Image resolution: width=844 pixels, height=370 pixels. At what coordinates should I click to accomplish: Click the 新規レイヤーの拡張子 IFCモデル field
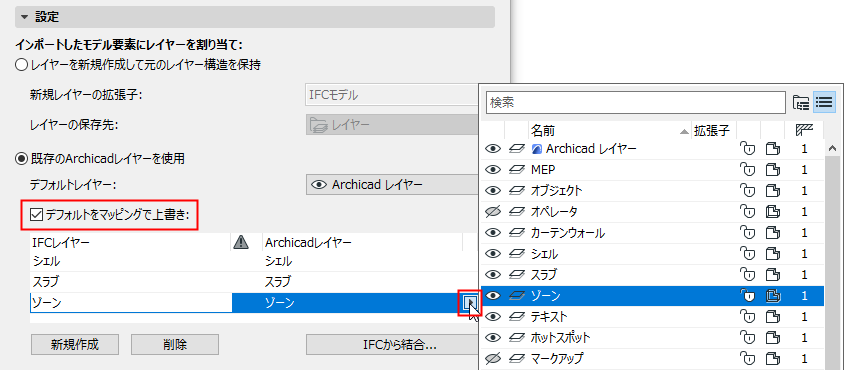coord(392,95)
